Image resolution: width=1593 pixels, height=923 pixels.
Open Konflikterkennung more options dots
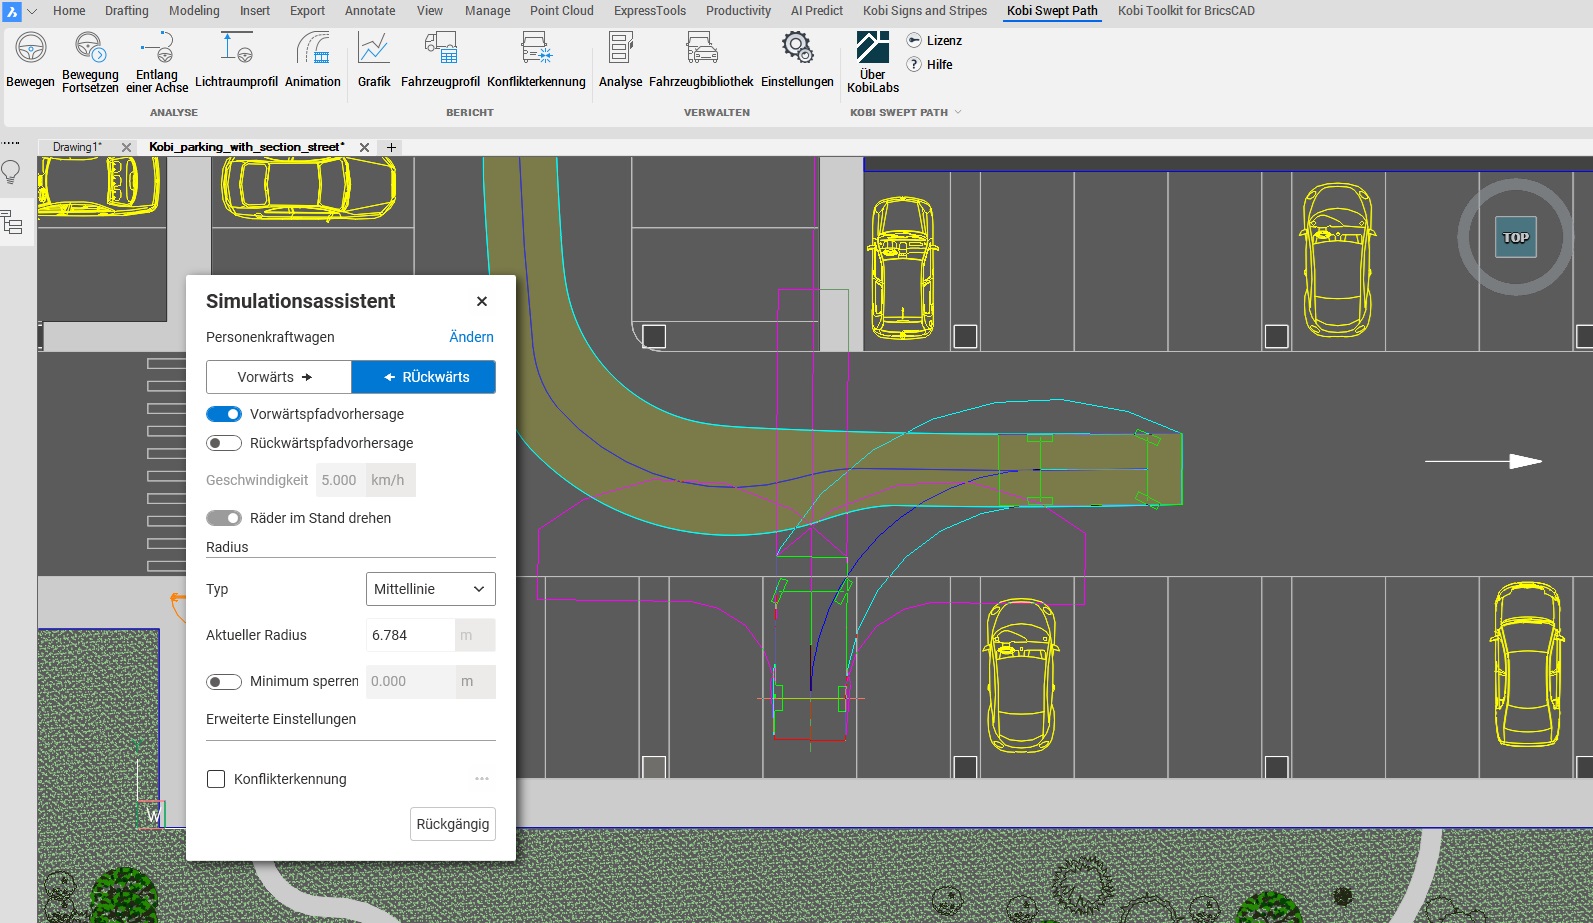[482, 778]
